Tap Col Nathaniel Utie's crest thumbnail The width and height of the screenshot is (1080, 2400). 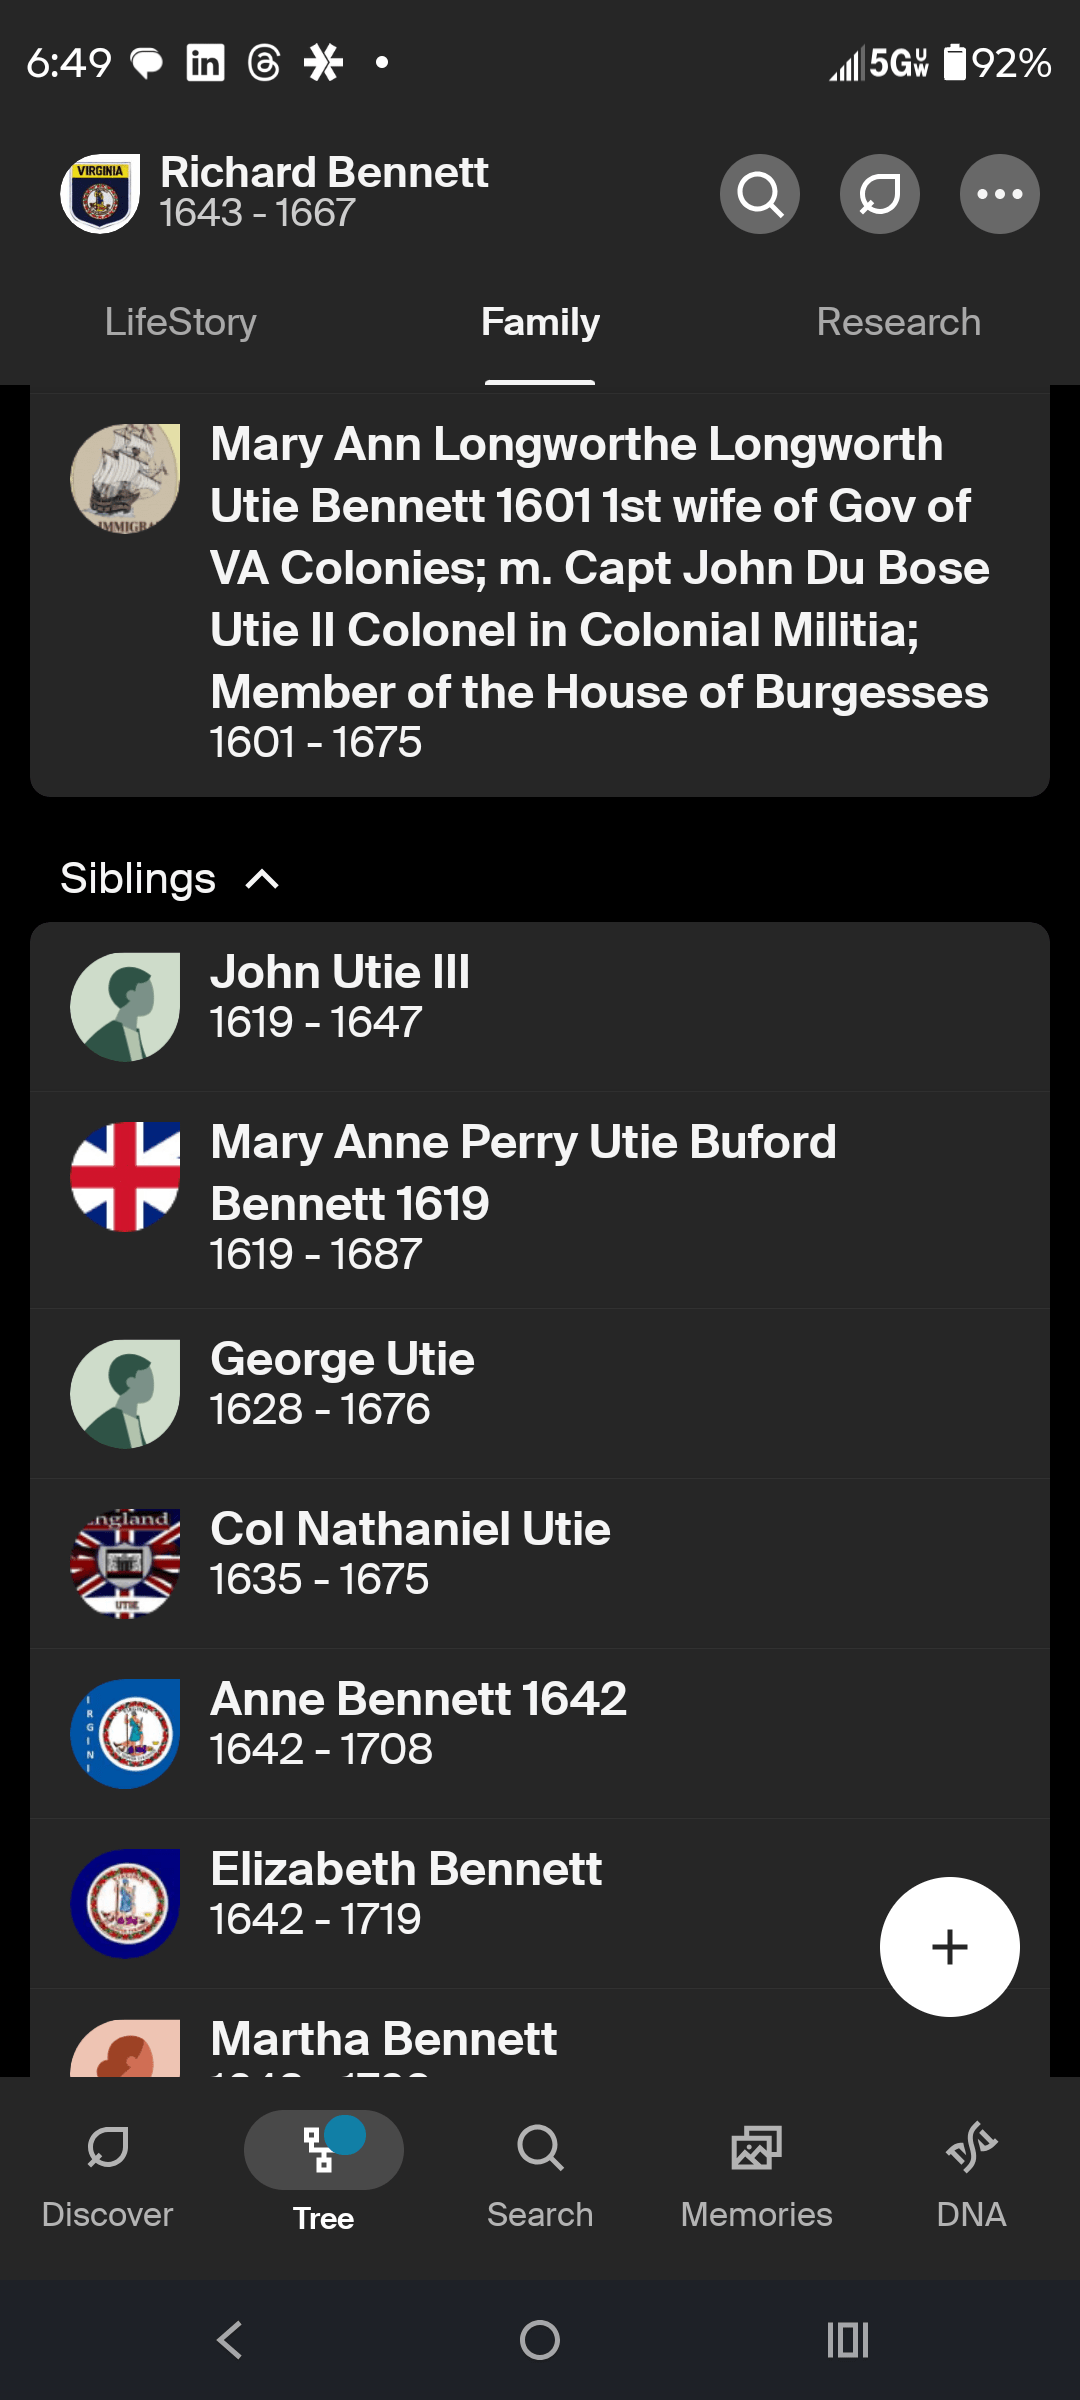pyautogui.click(x=125, y=1563)
